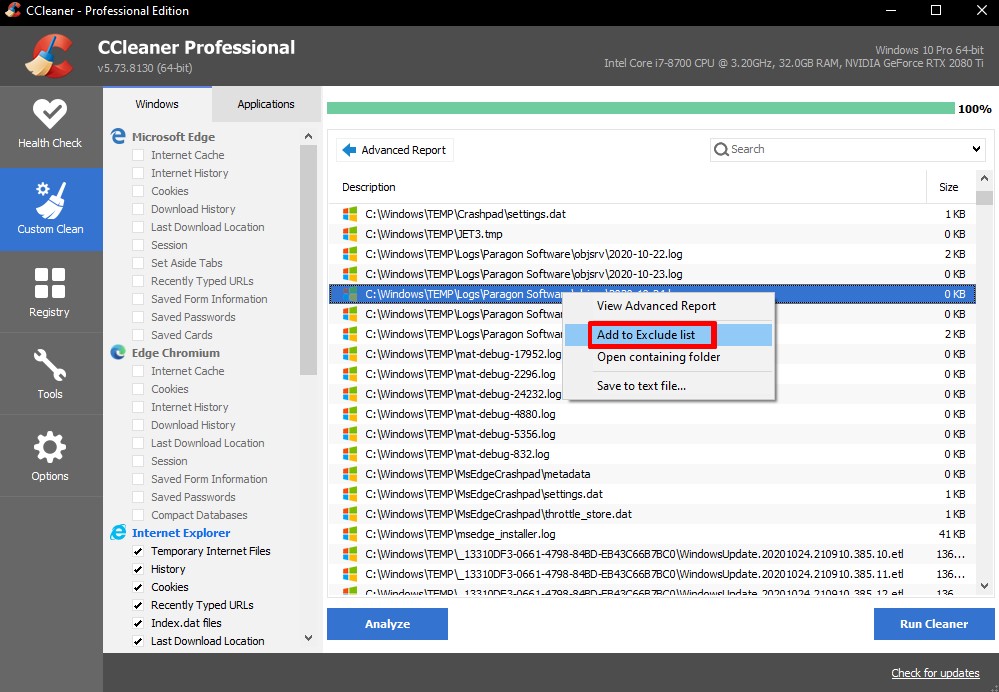Click the Advanced Report back button
The width and height of the screenshot is (999, 692).
coord(394,150)
